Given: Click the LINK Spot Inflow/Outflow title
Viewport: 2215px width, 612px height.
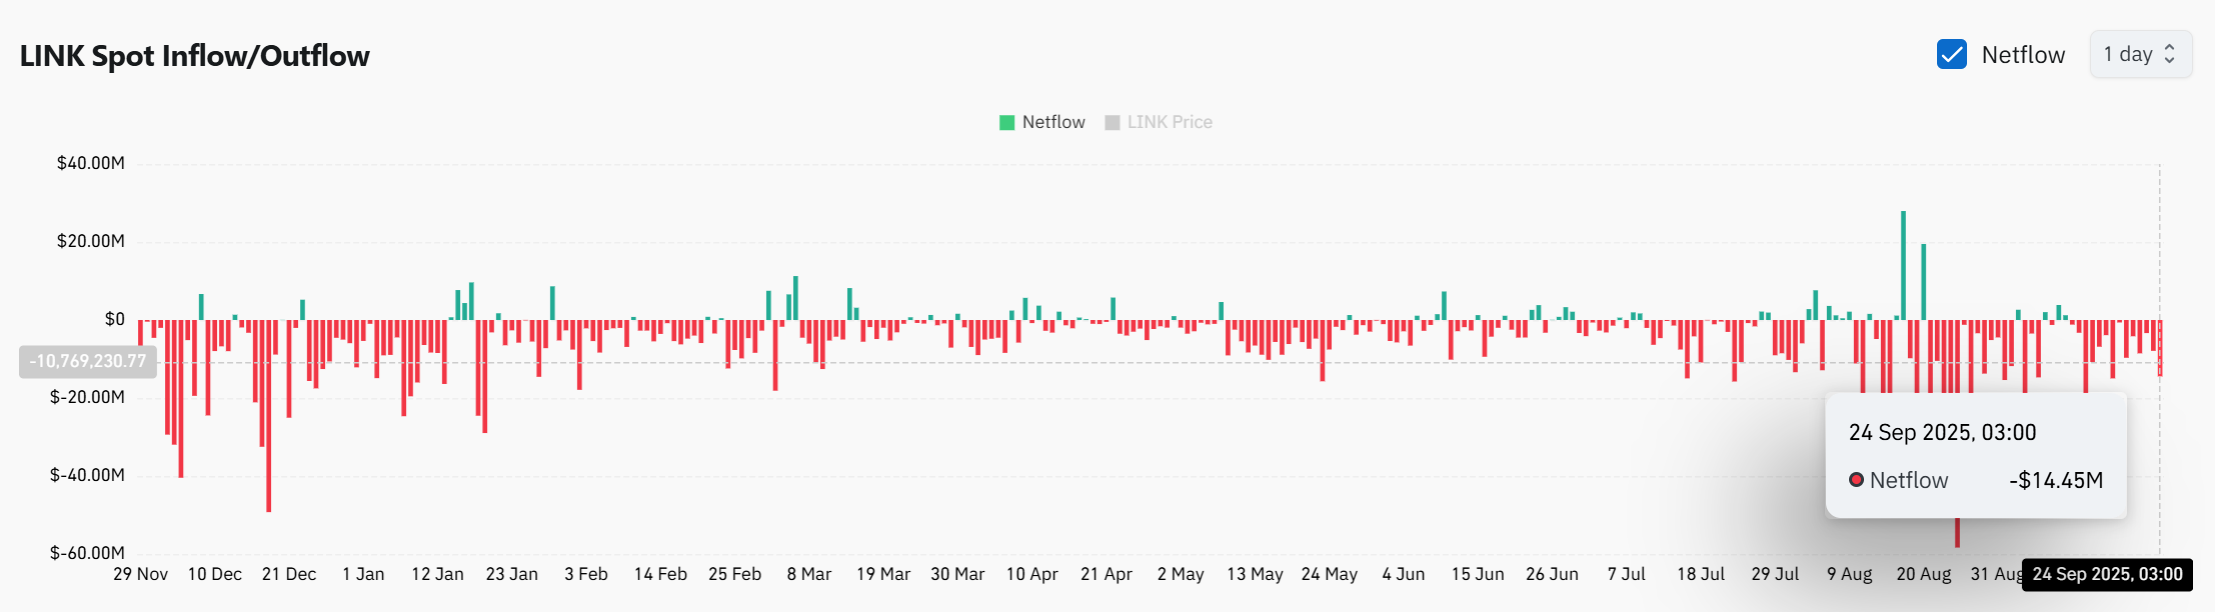Looking at the screenshot, I should 195,56.
